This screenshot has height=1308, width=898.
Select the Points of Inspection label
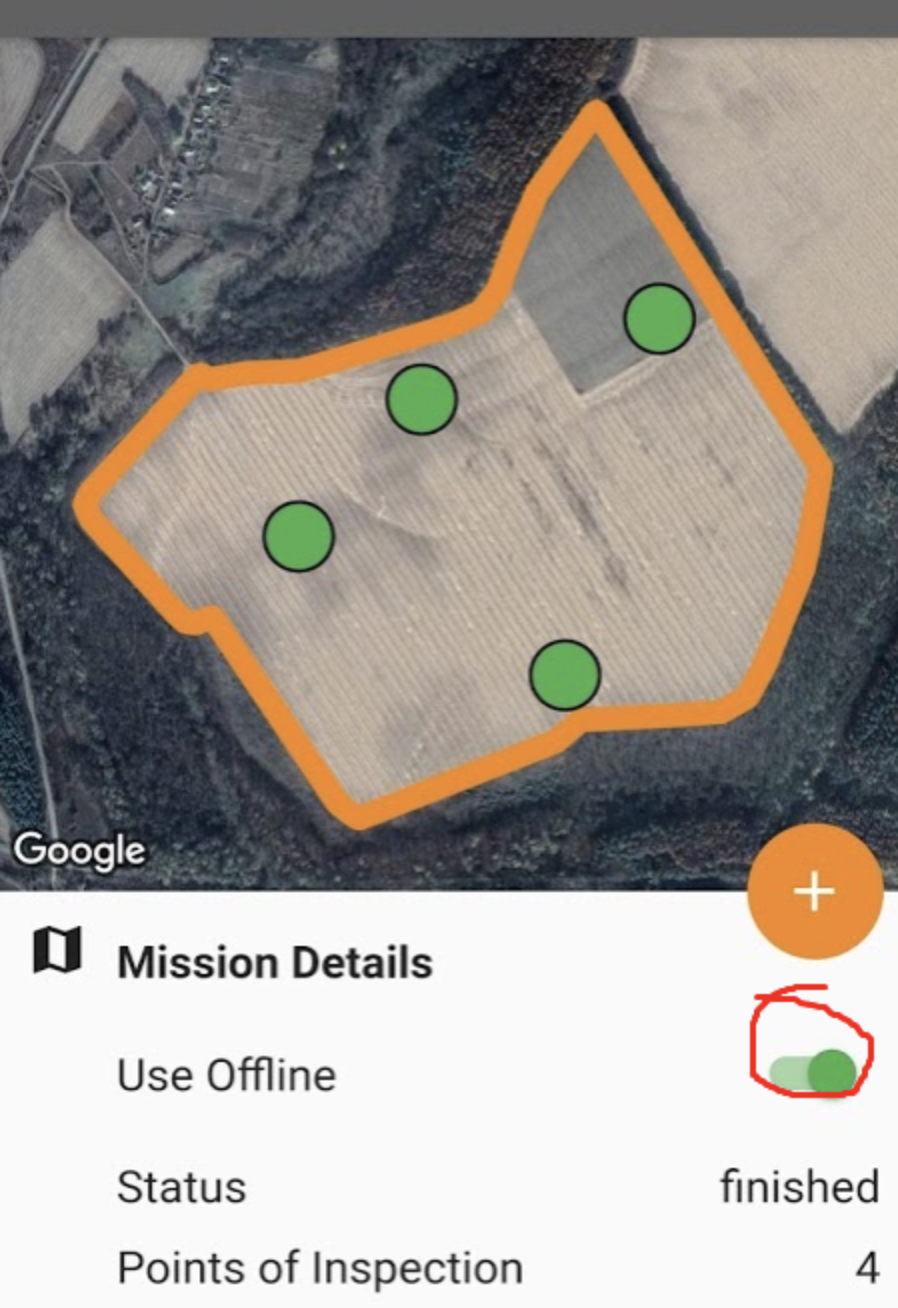point(320,1268)
